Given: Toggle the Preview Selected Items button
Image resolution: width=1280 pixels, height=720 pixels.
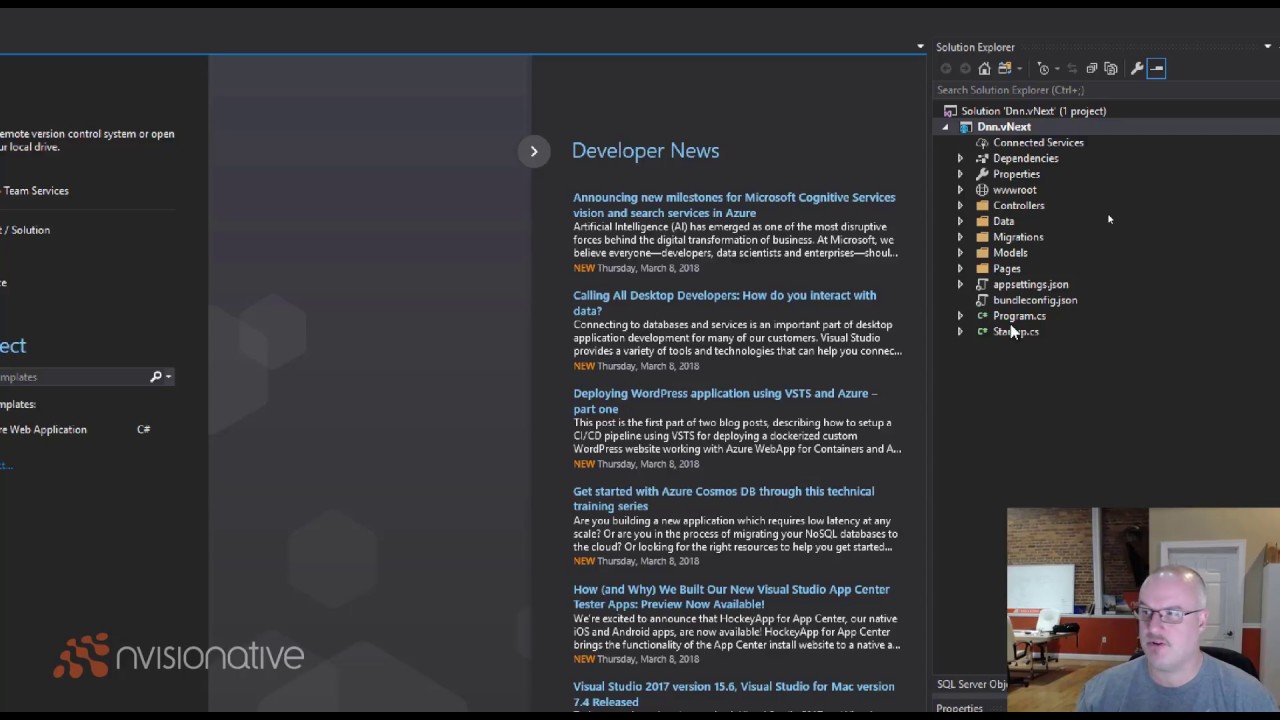Looking at the screenshot, I should click(1157, 68).
